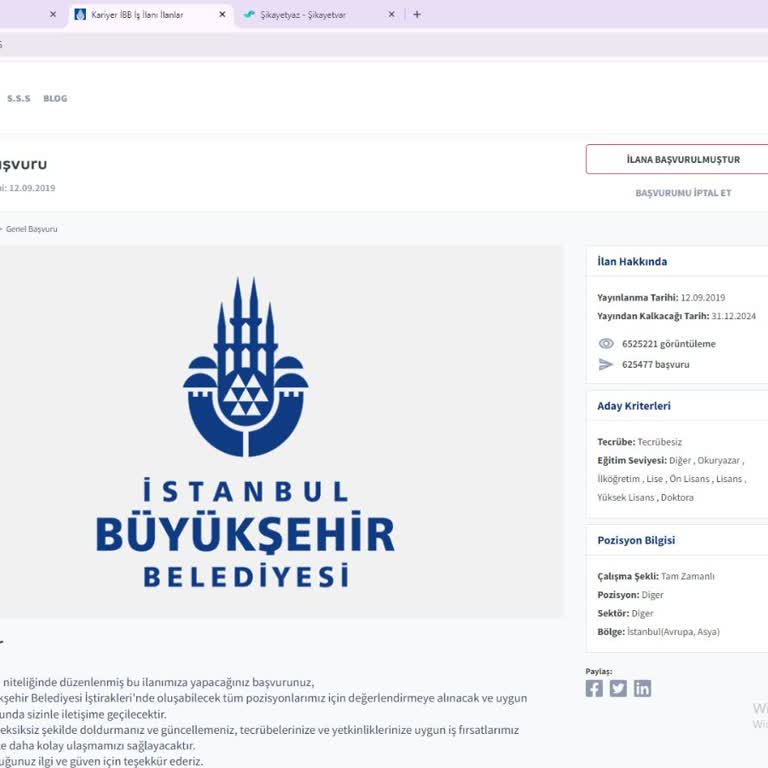This screenshot has height=768, width=768.
Task: Open a new browser tab with plus button
Action: 417,15
